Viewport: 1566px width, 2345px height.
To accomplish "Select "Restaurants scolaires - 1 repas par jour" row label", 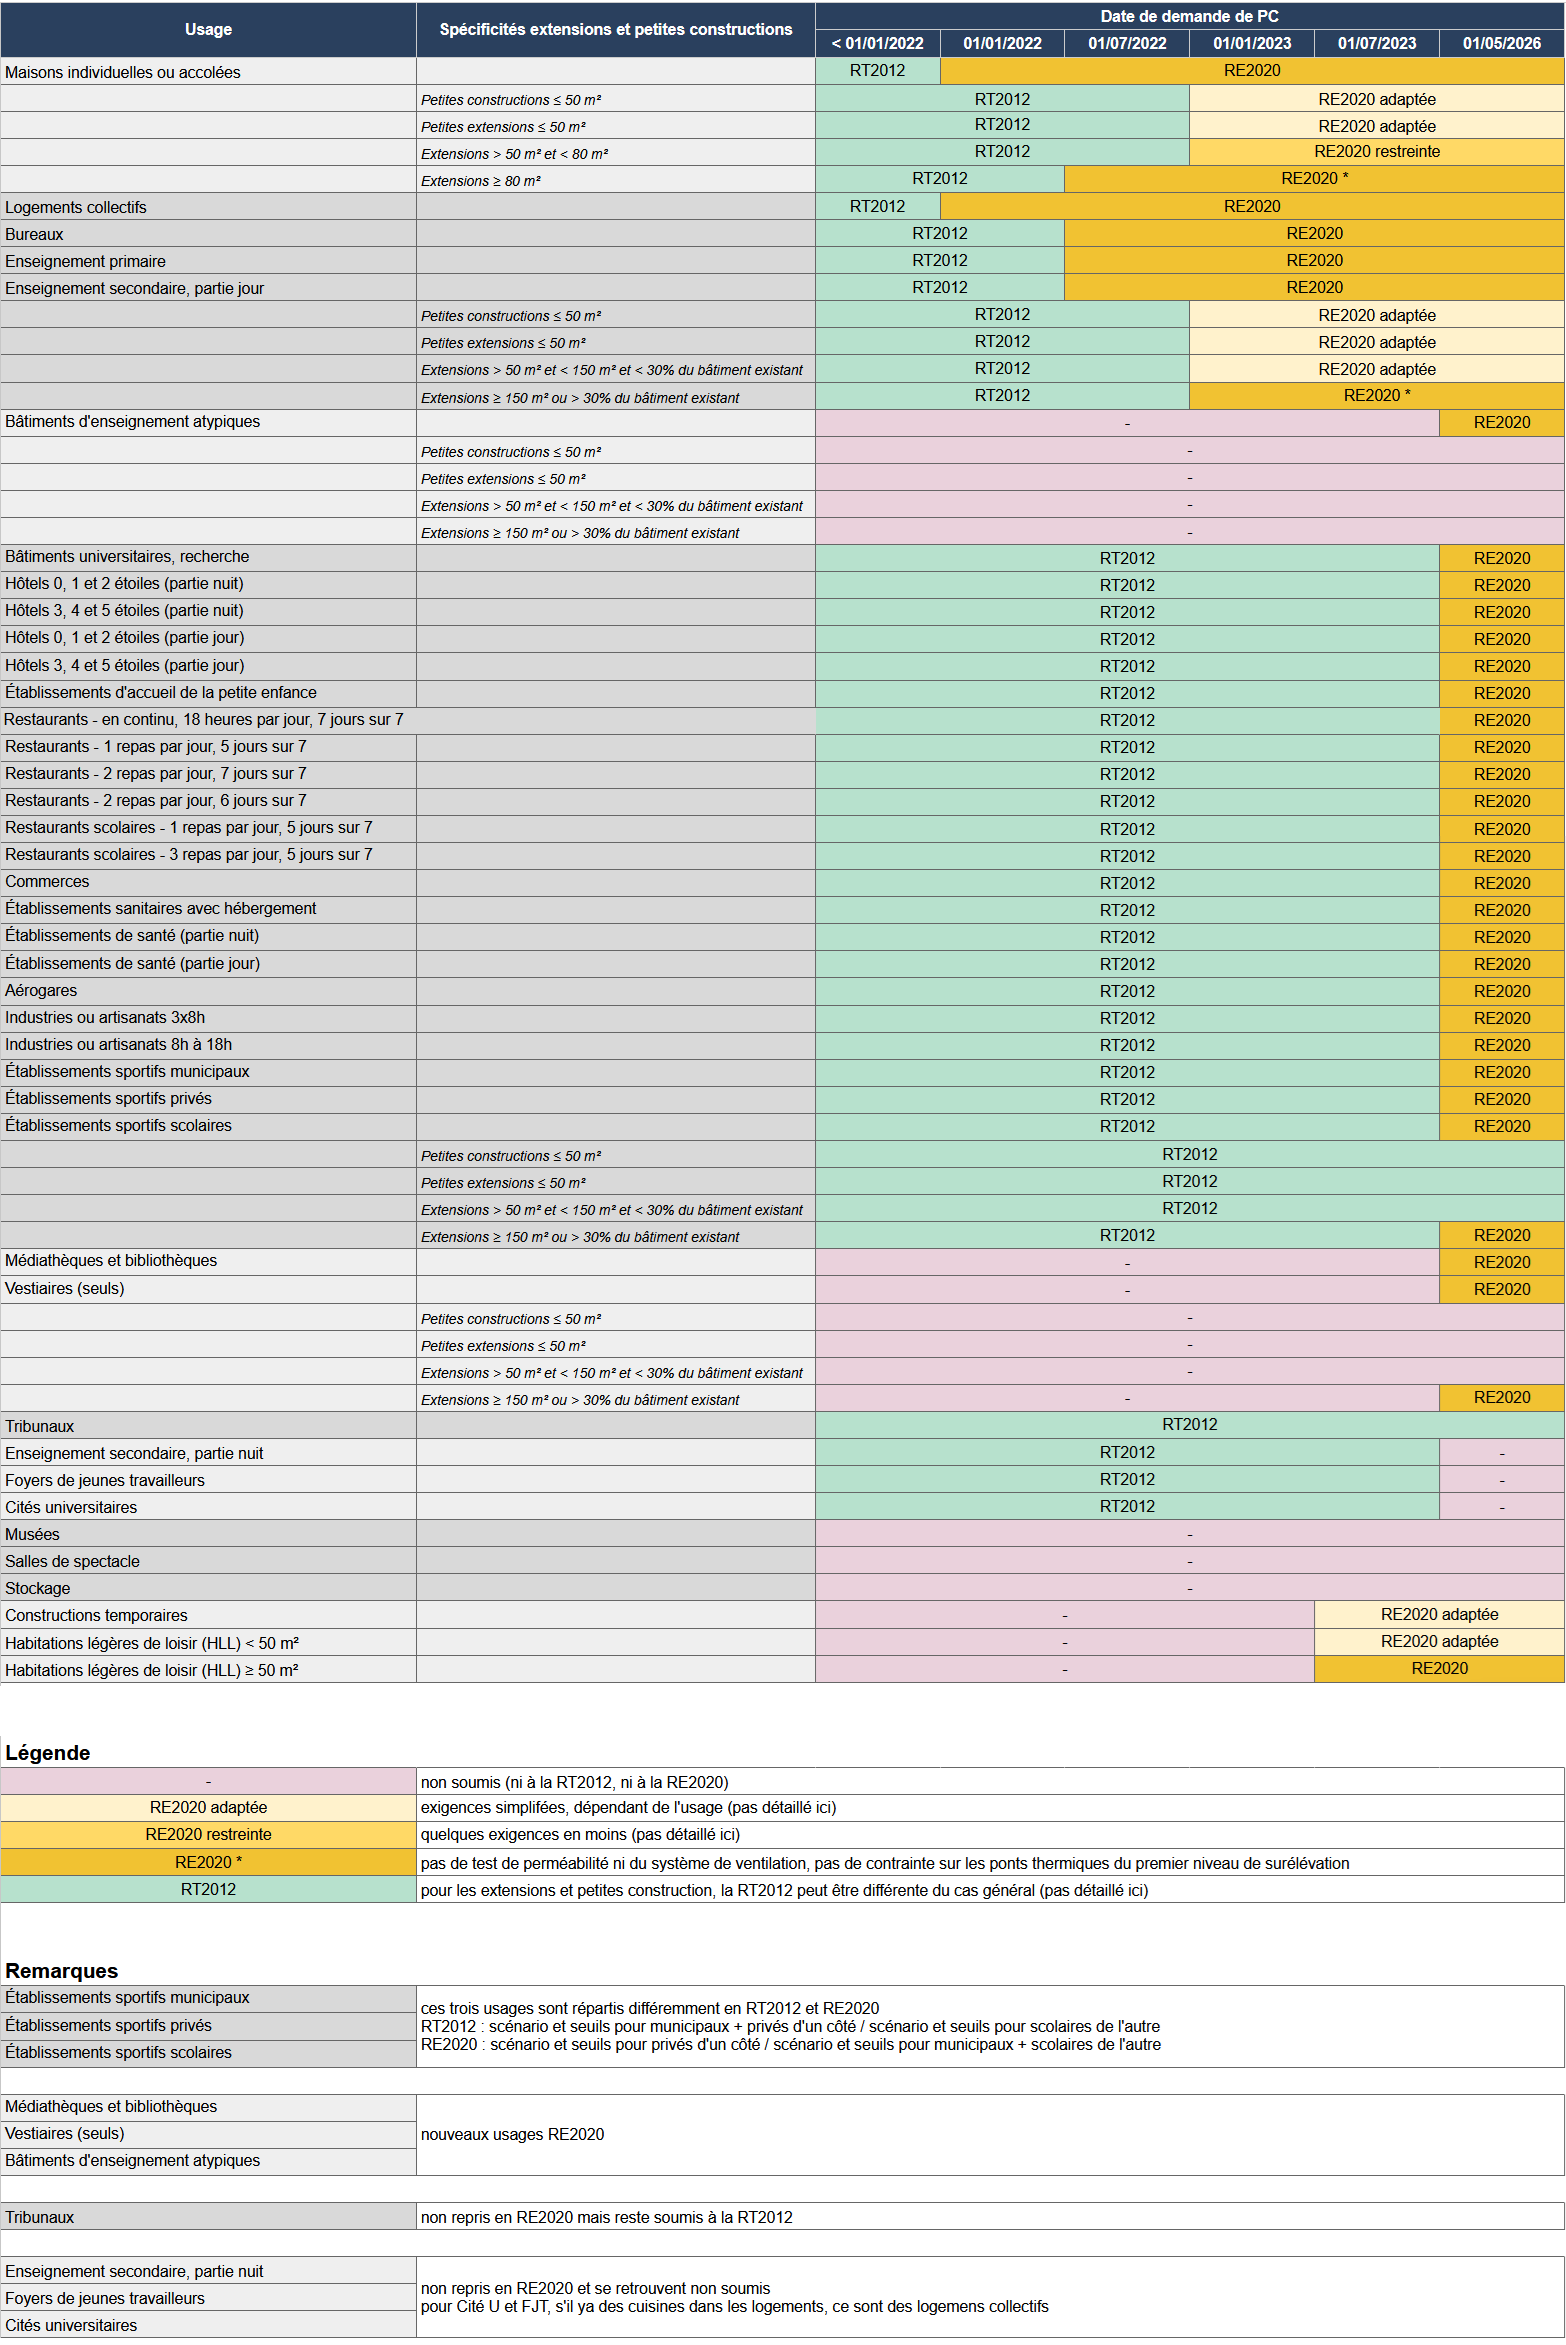I will (x=208, y=827).
